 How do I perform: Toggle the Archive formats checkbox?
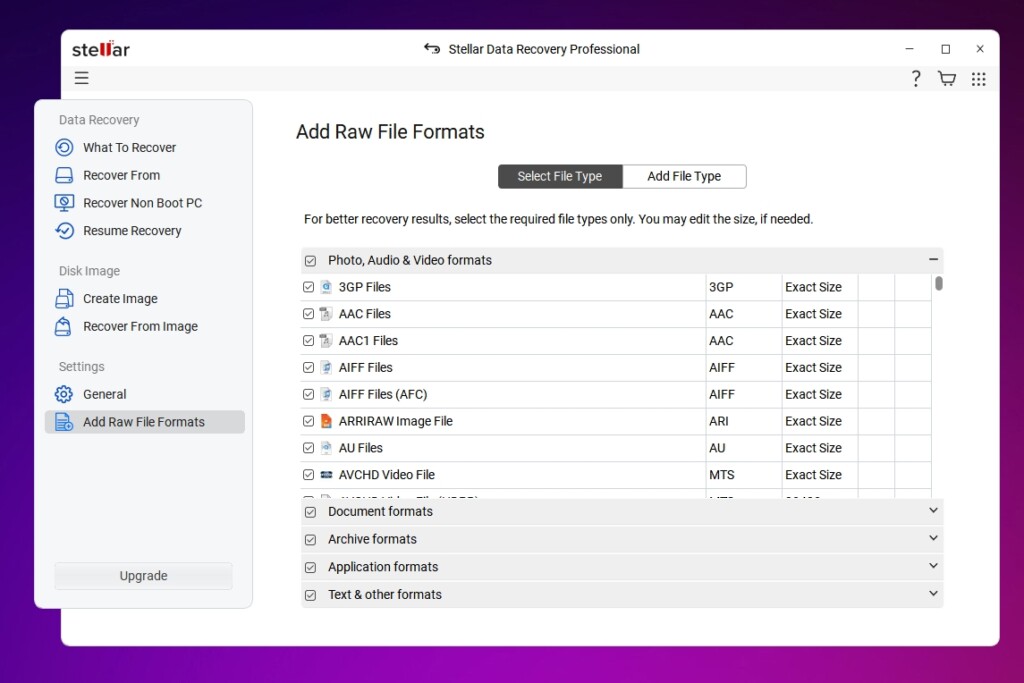[x=310, y=540]
